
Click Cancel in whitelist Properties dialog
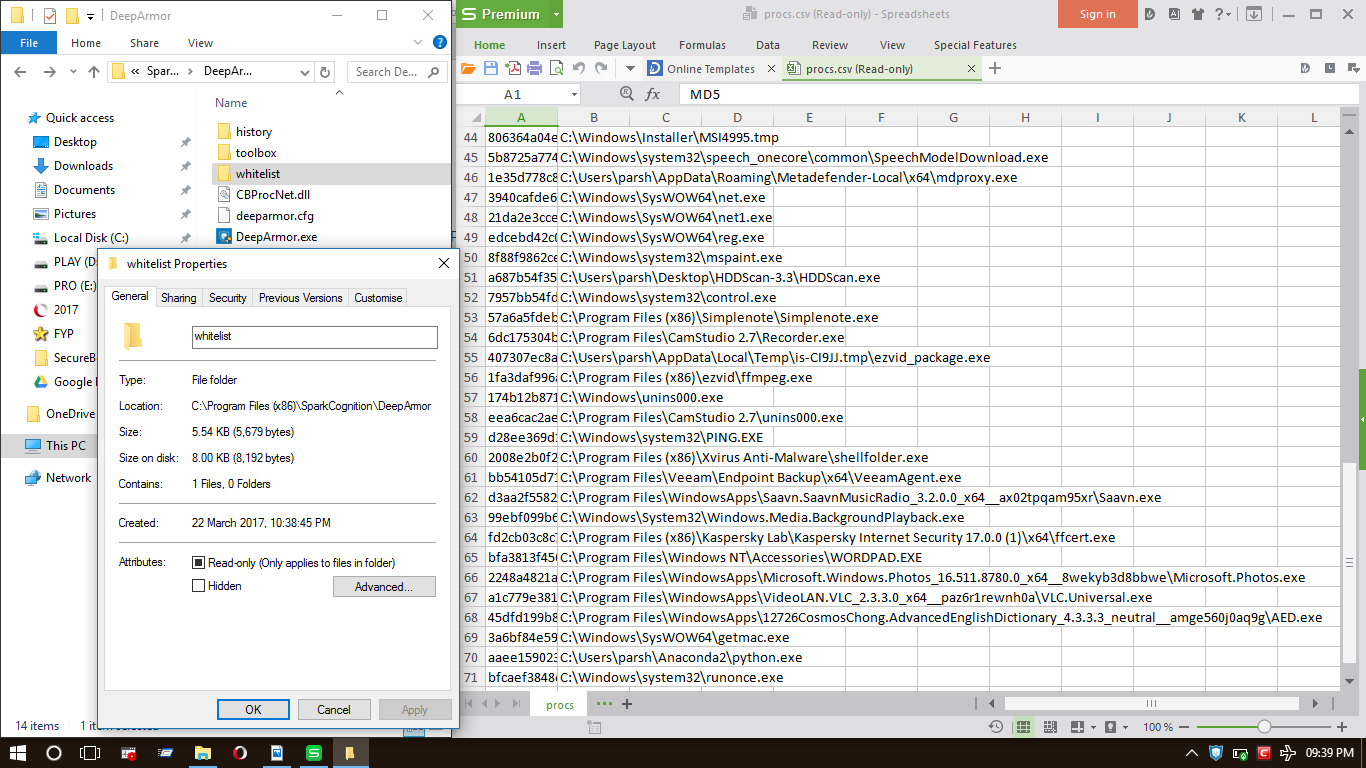click(x=334, y=710)
